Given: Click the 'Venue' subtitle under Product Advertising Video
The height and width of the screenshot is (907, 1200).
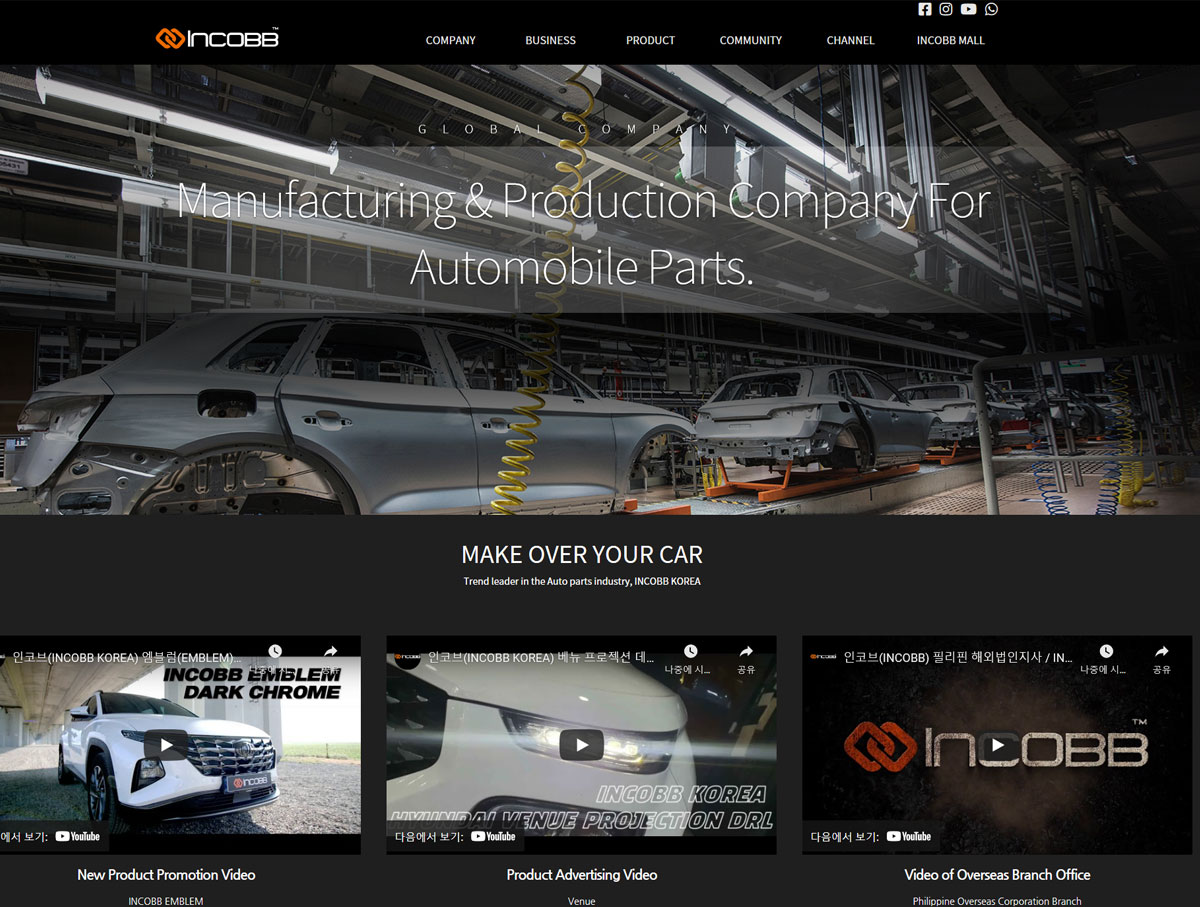Looking at the screenshot, I should [582, 901].
